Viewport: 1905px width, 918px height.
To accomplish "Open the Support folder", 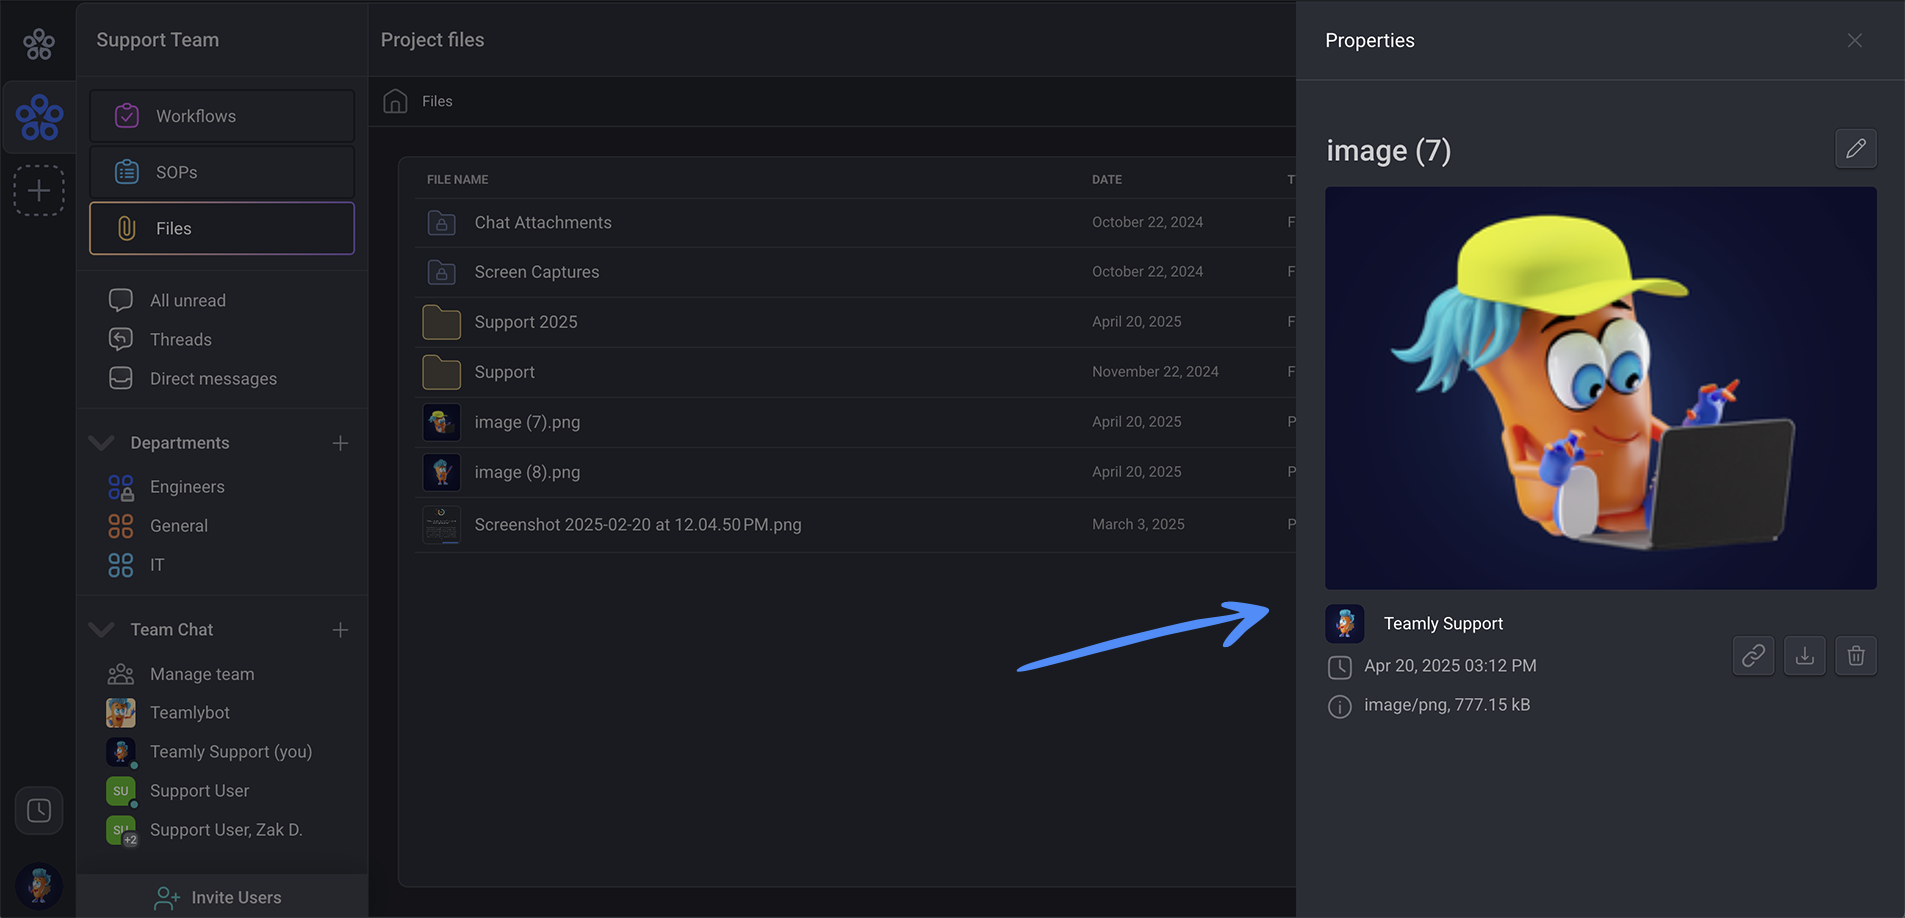I will coord(505,372).
